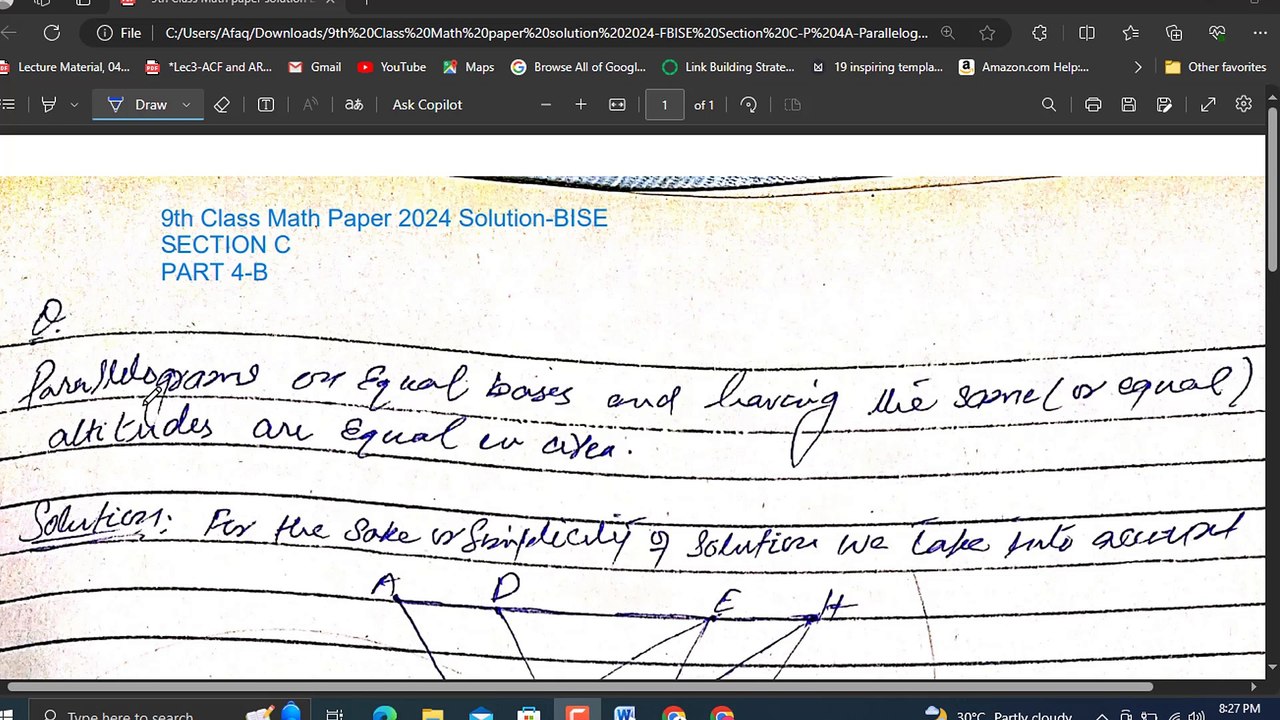The height and width of the screenshot is (720, 1280).
Task: Open Highlight tool color options dropdown
Action: click(74, 104)
